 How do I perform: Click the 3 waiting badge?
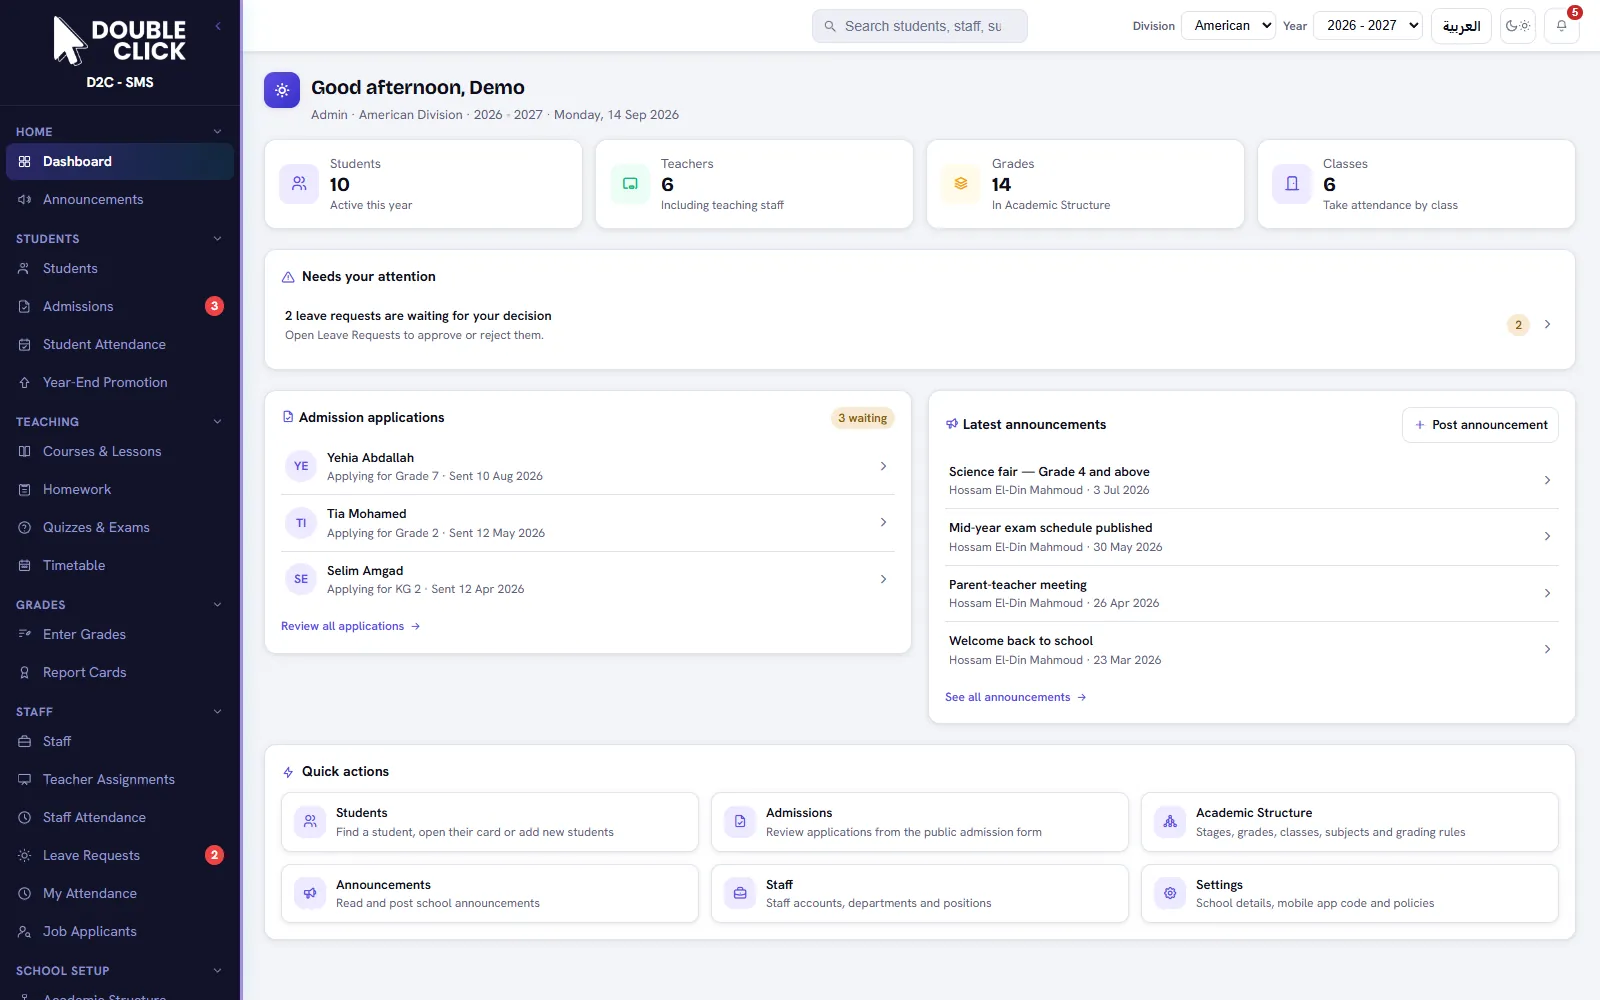tap(862, 418)
